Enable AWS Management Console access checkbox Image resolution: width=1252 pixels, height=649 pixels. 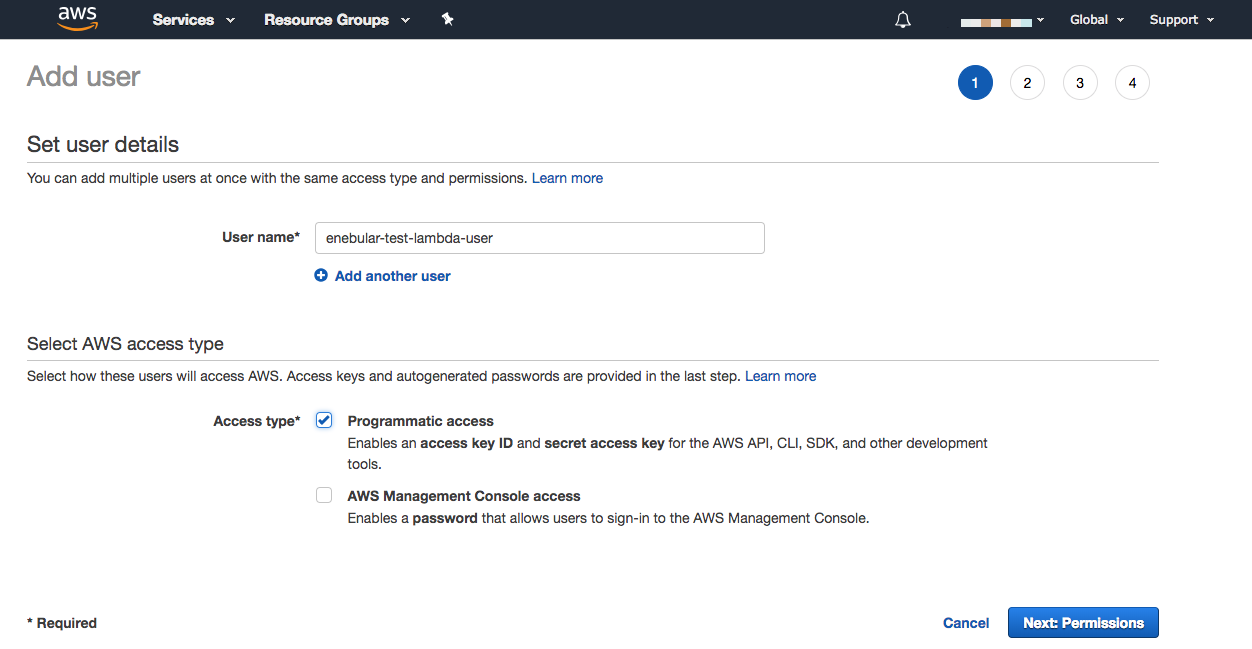[x=324, y=495]
